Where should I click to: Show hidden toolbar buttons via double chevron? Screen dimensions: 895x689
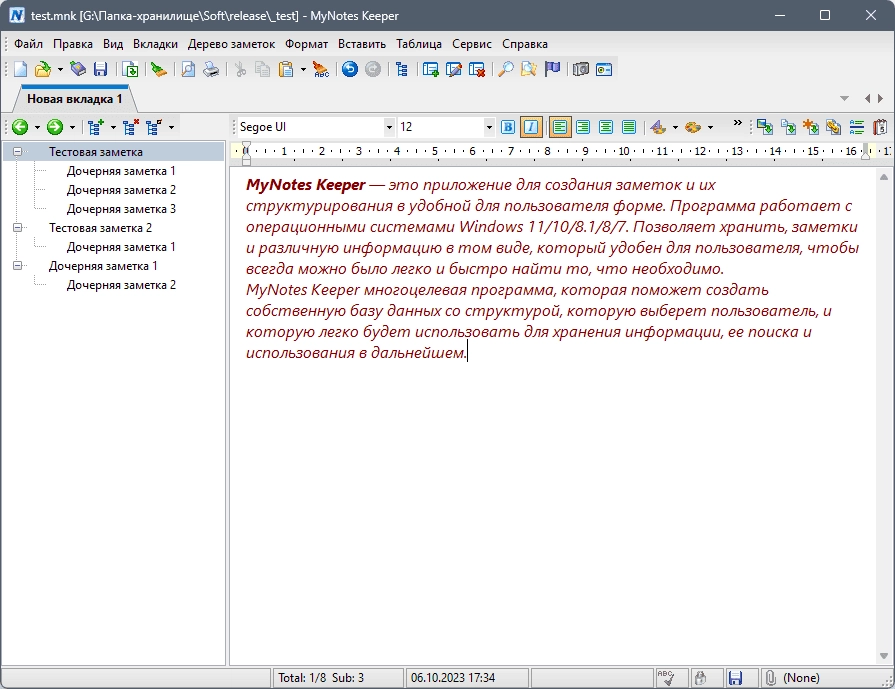click(x=737, y=123)
